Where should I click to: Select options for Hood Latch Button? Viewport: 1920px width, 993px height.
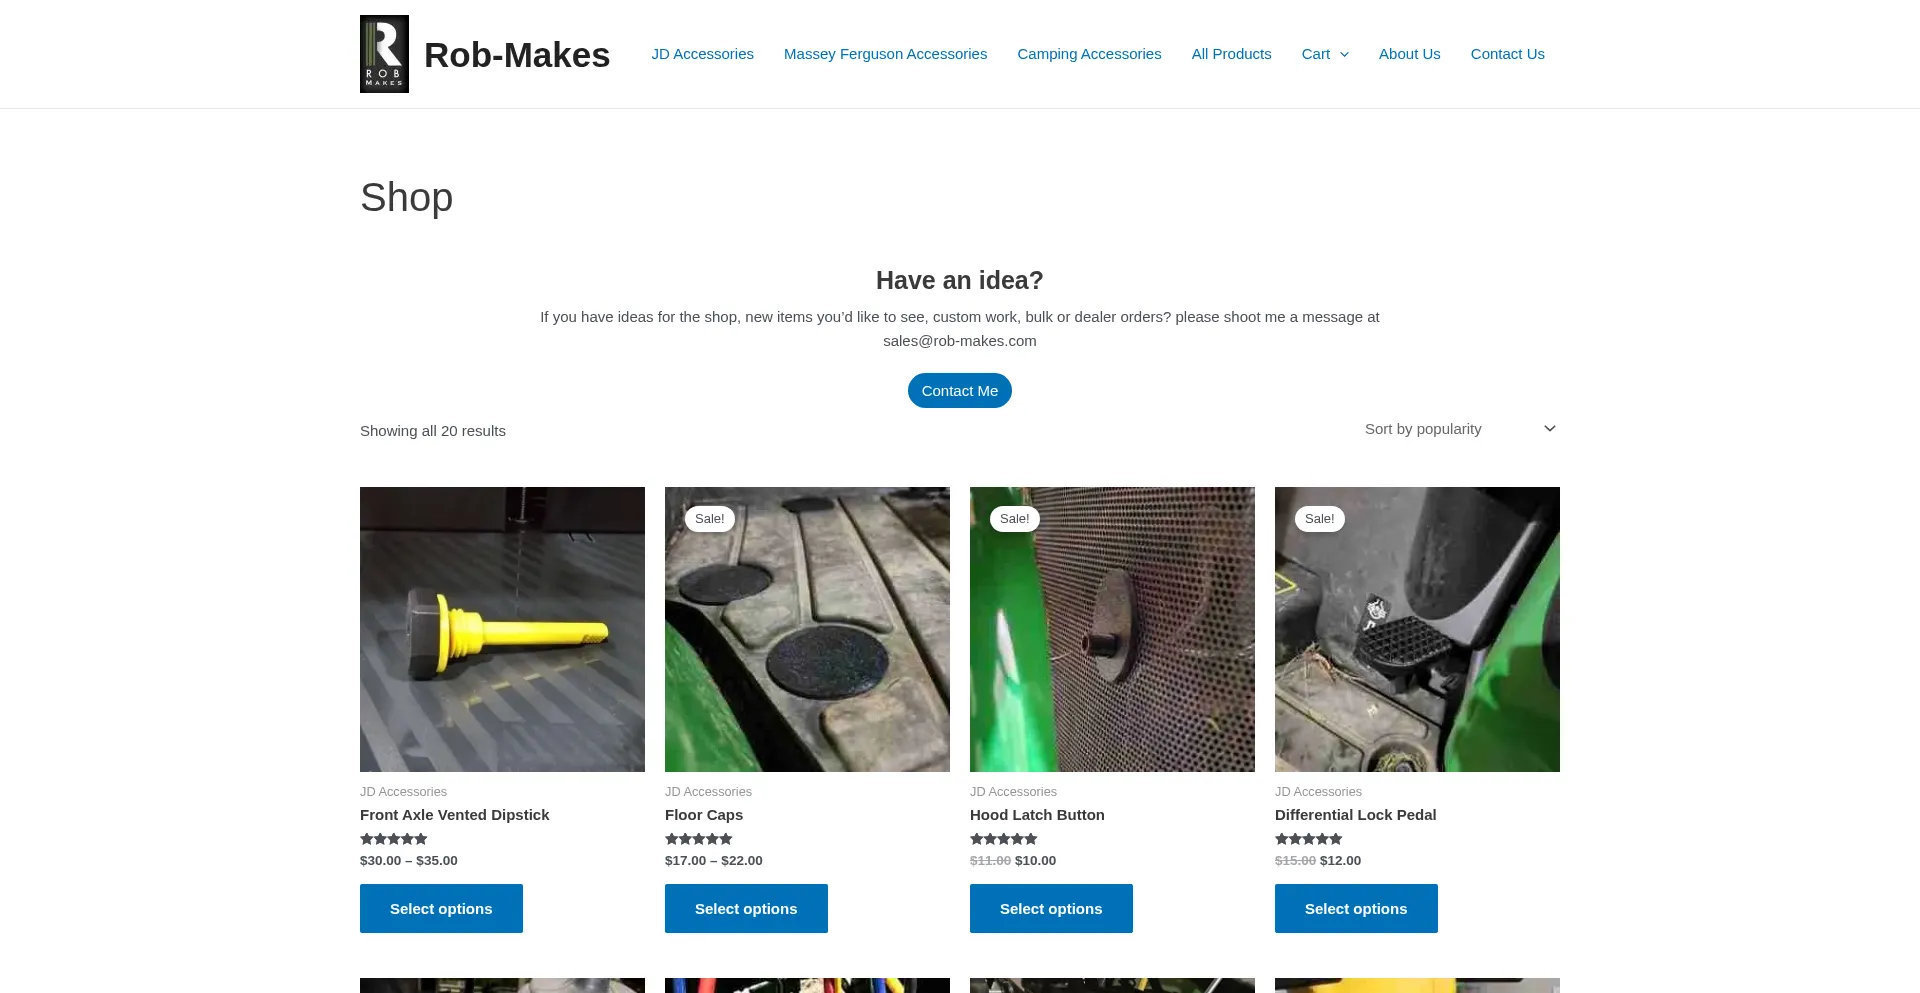pos(1051,908)
